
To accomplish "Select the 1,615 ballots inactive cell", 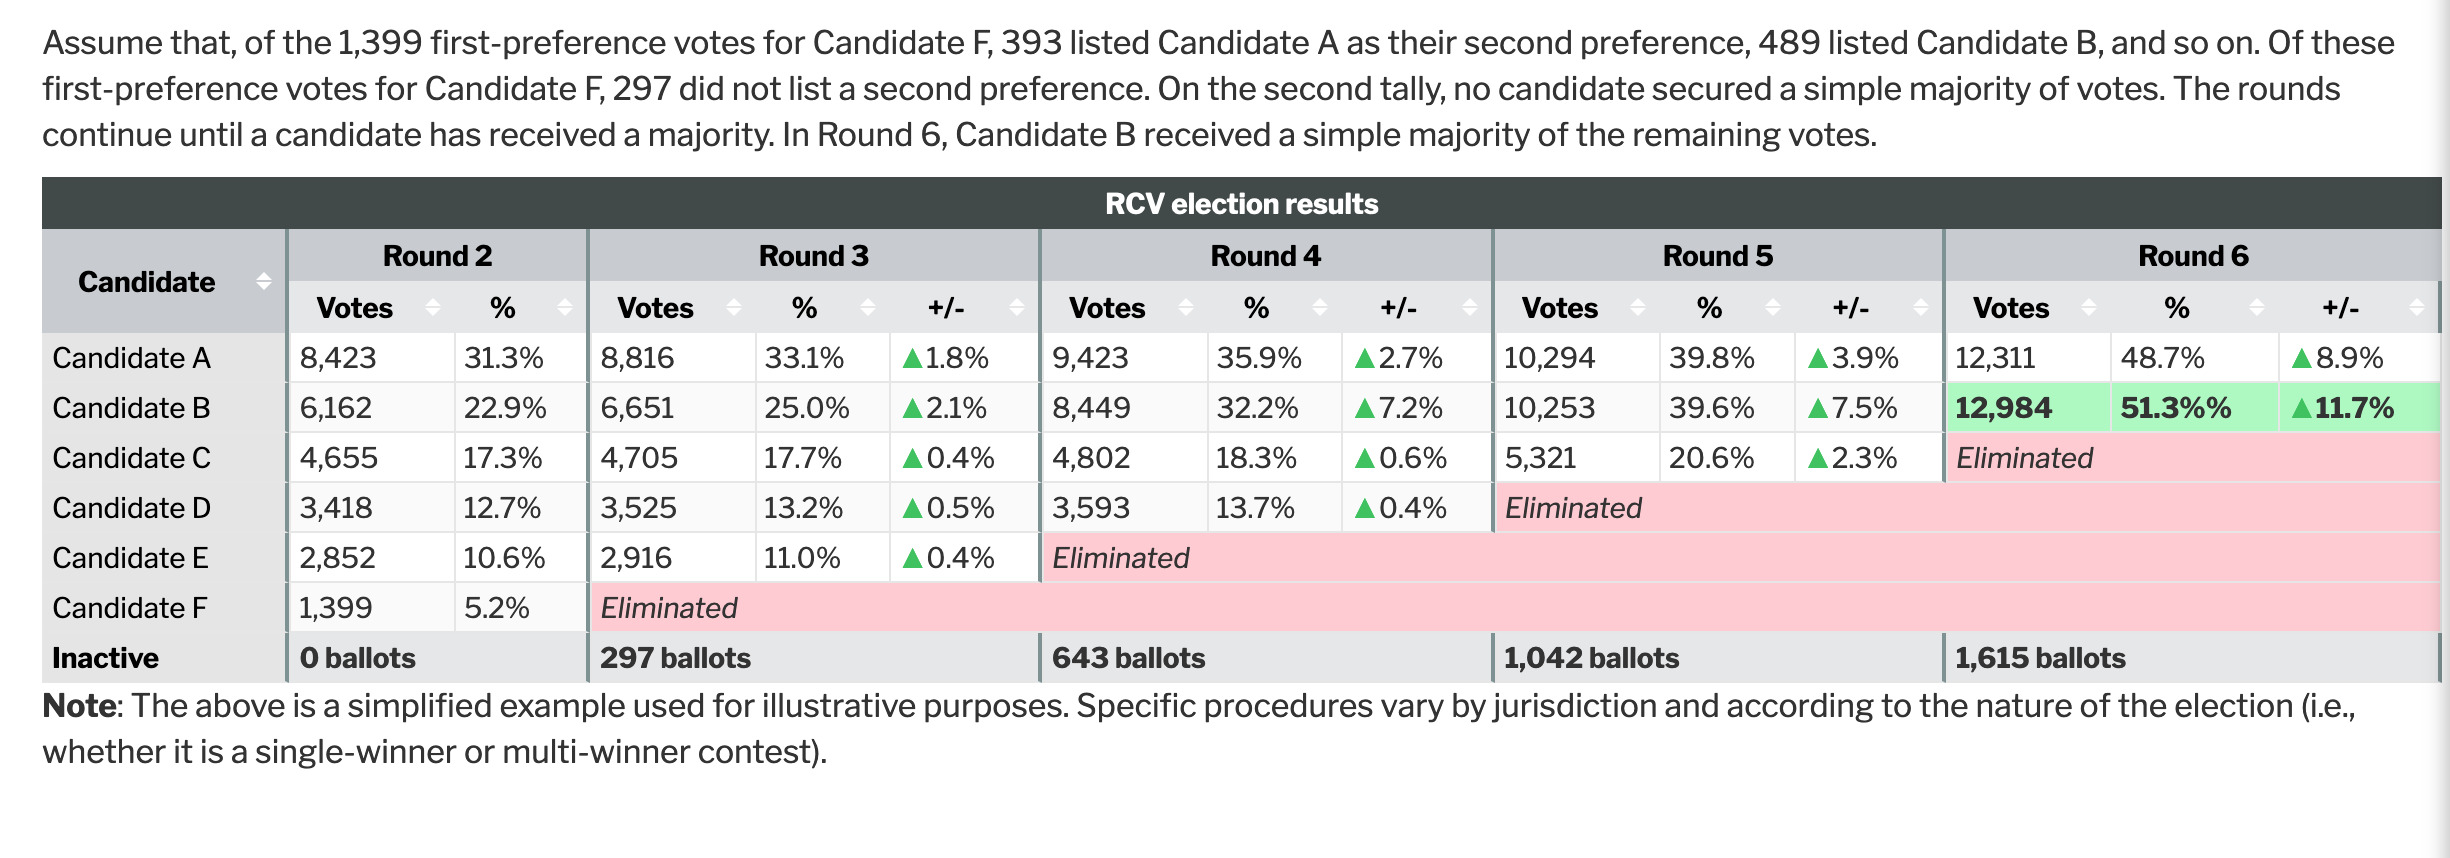I will coord(2040,658).
